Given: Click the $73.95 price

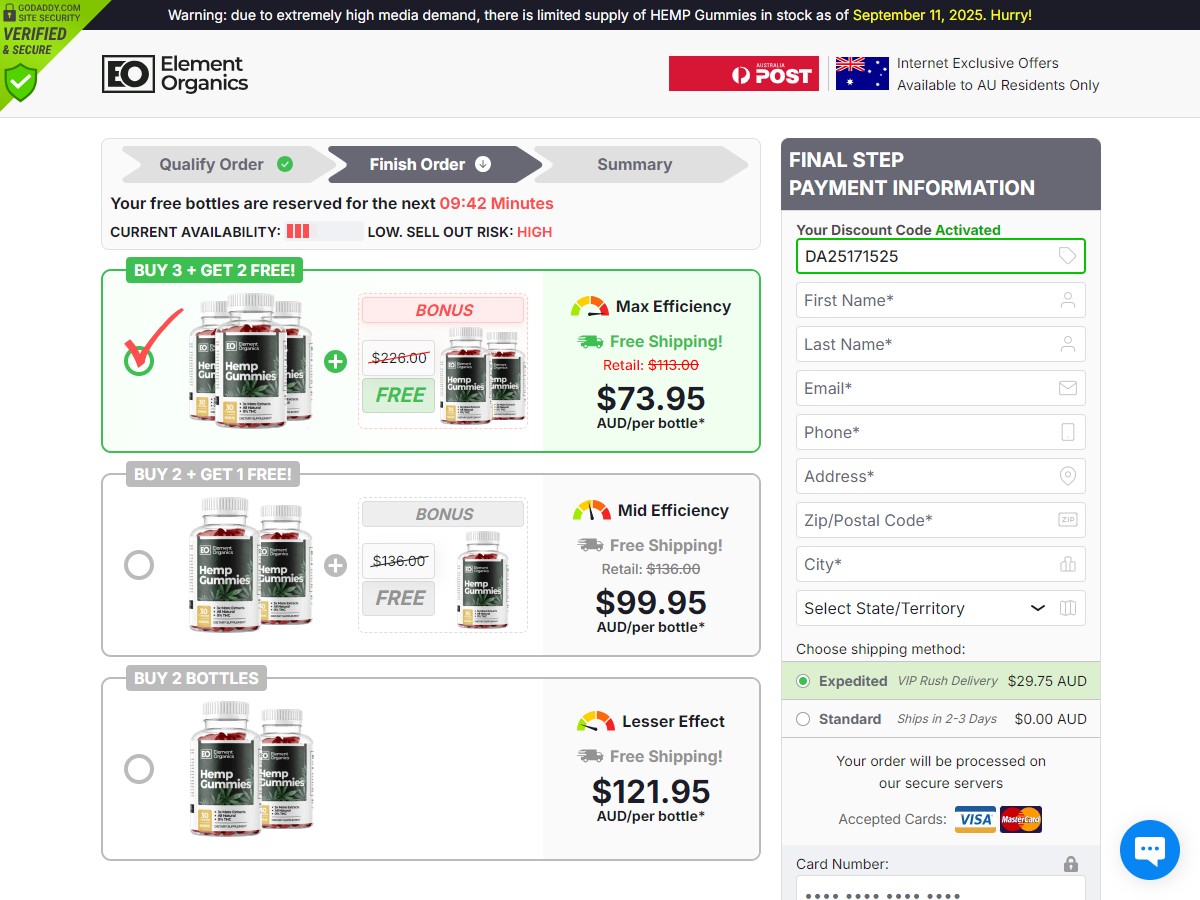Looking at the screenshot, I should pos(651,398).
